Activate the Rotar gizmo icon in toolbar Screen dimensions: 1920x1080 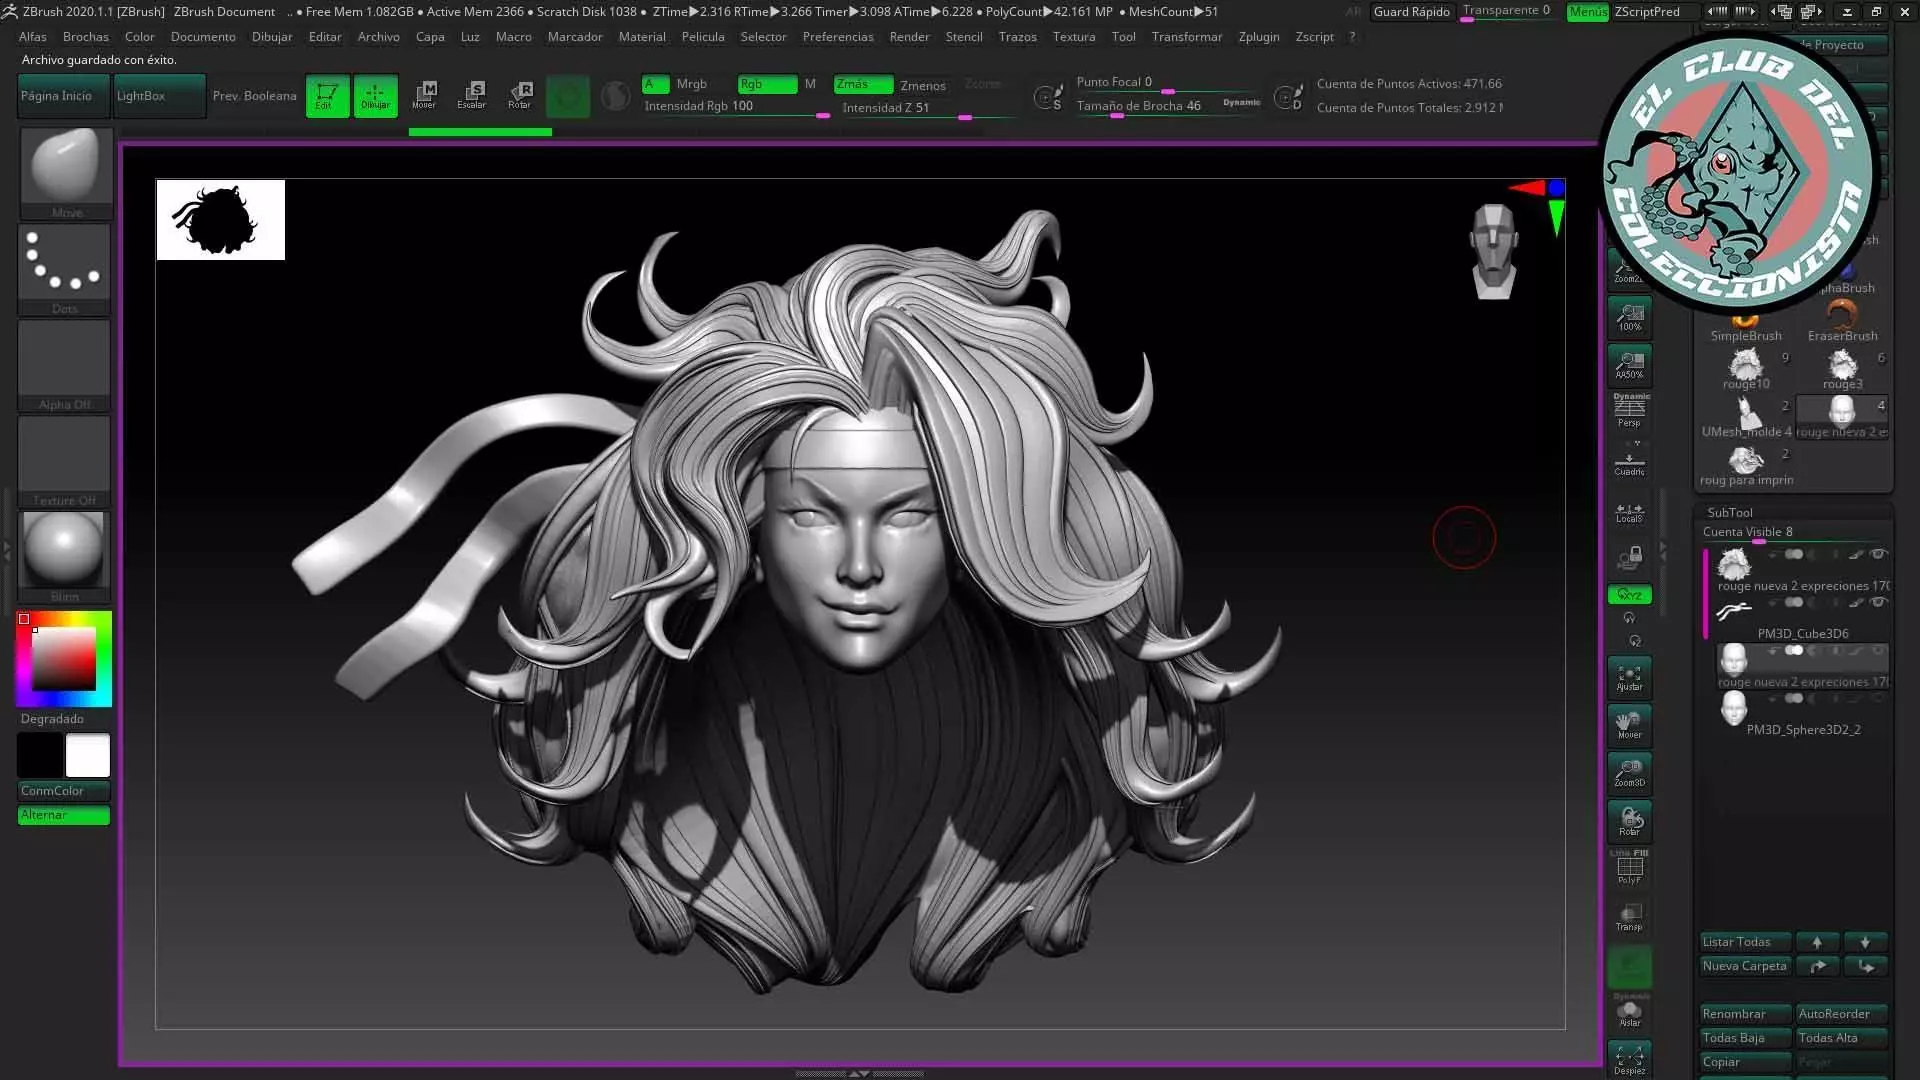[520, 95]
